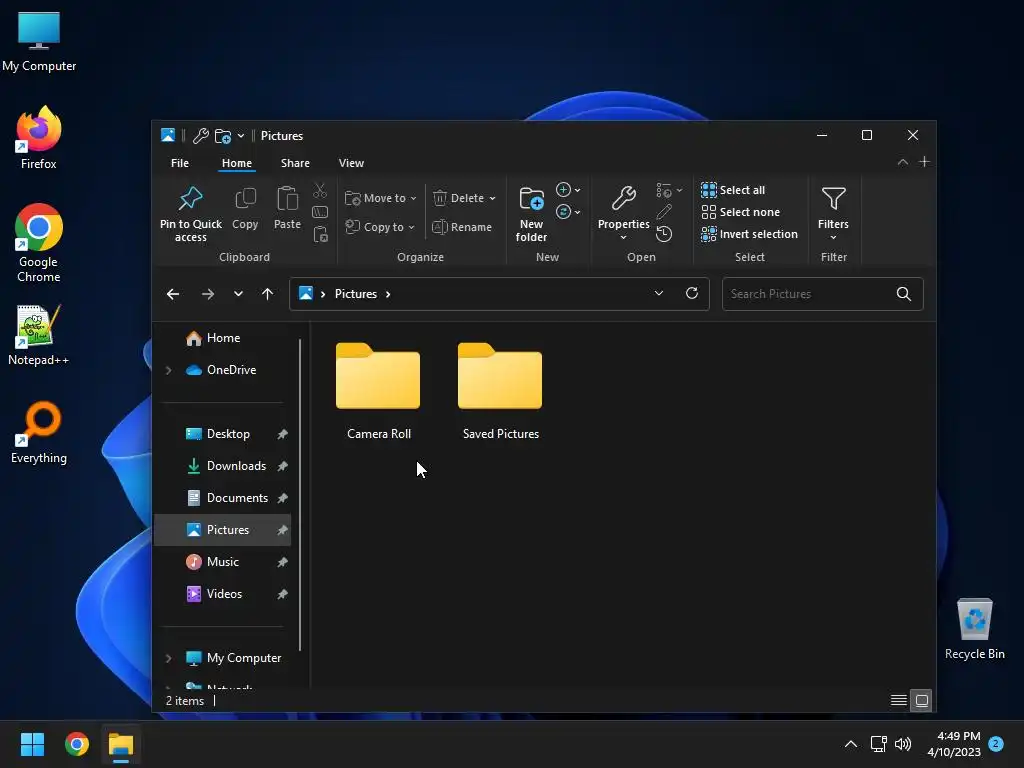Image resolution: width=1024 pixels, height=768 pixels.
Task: Click Select all in the ribbon
Action: (733, 190)
